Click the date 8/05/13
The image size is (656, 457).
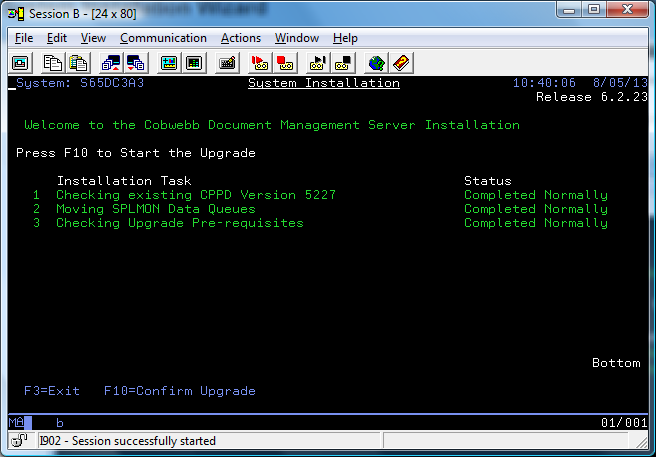(620, 83)
